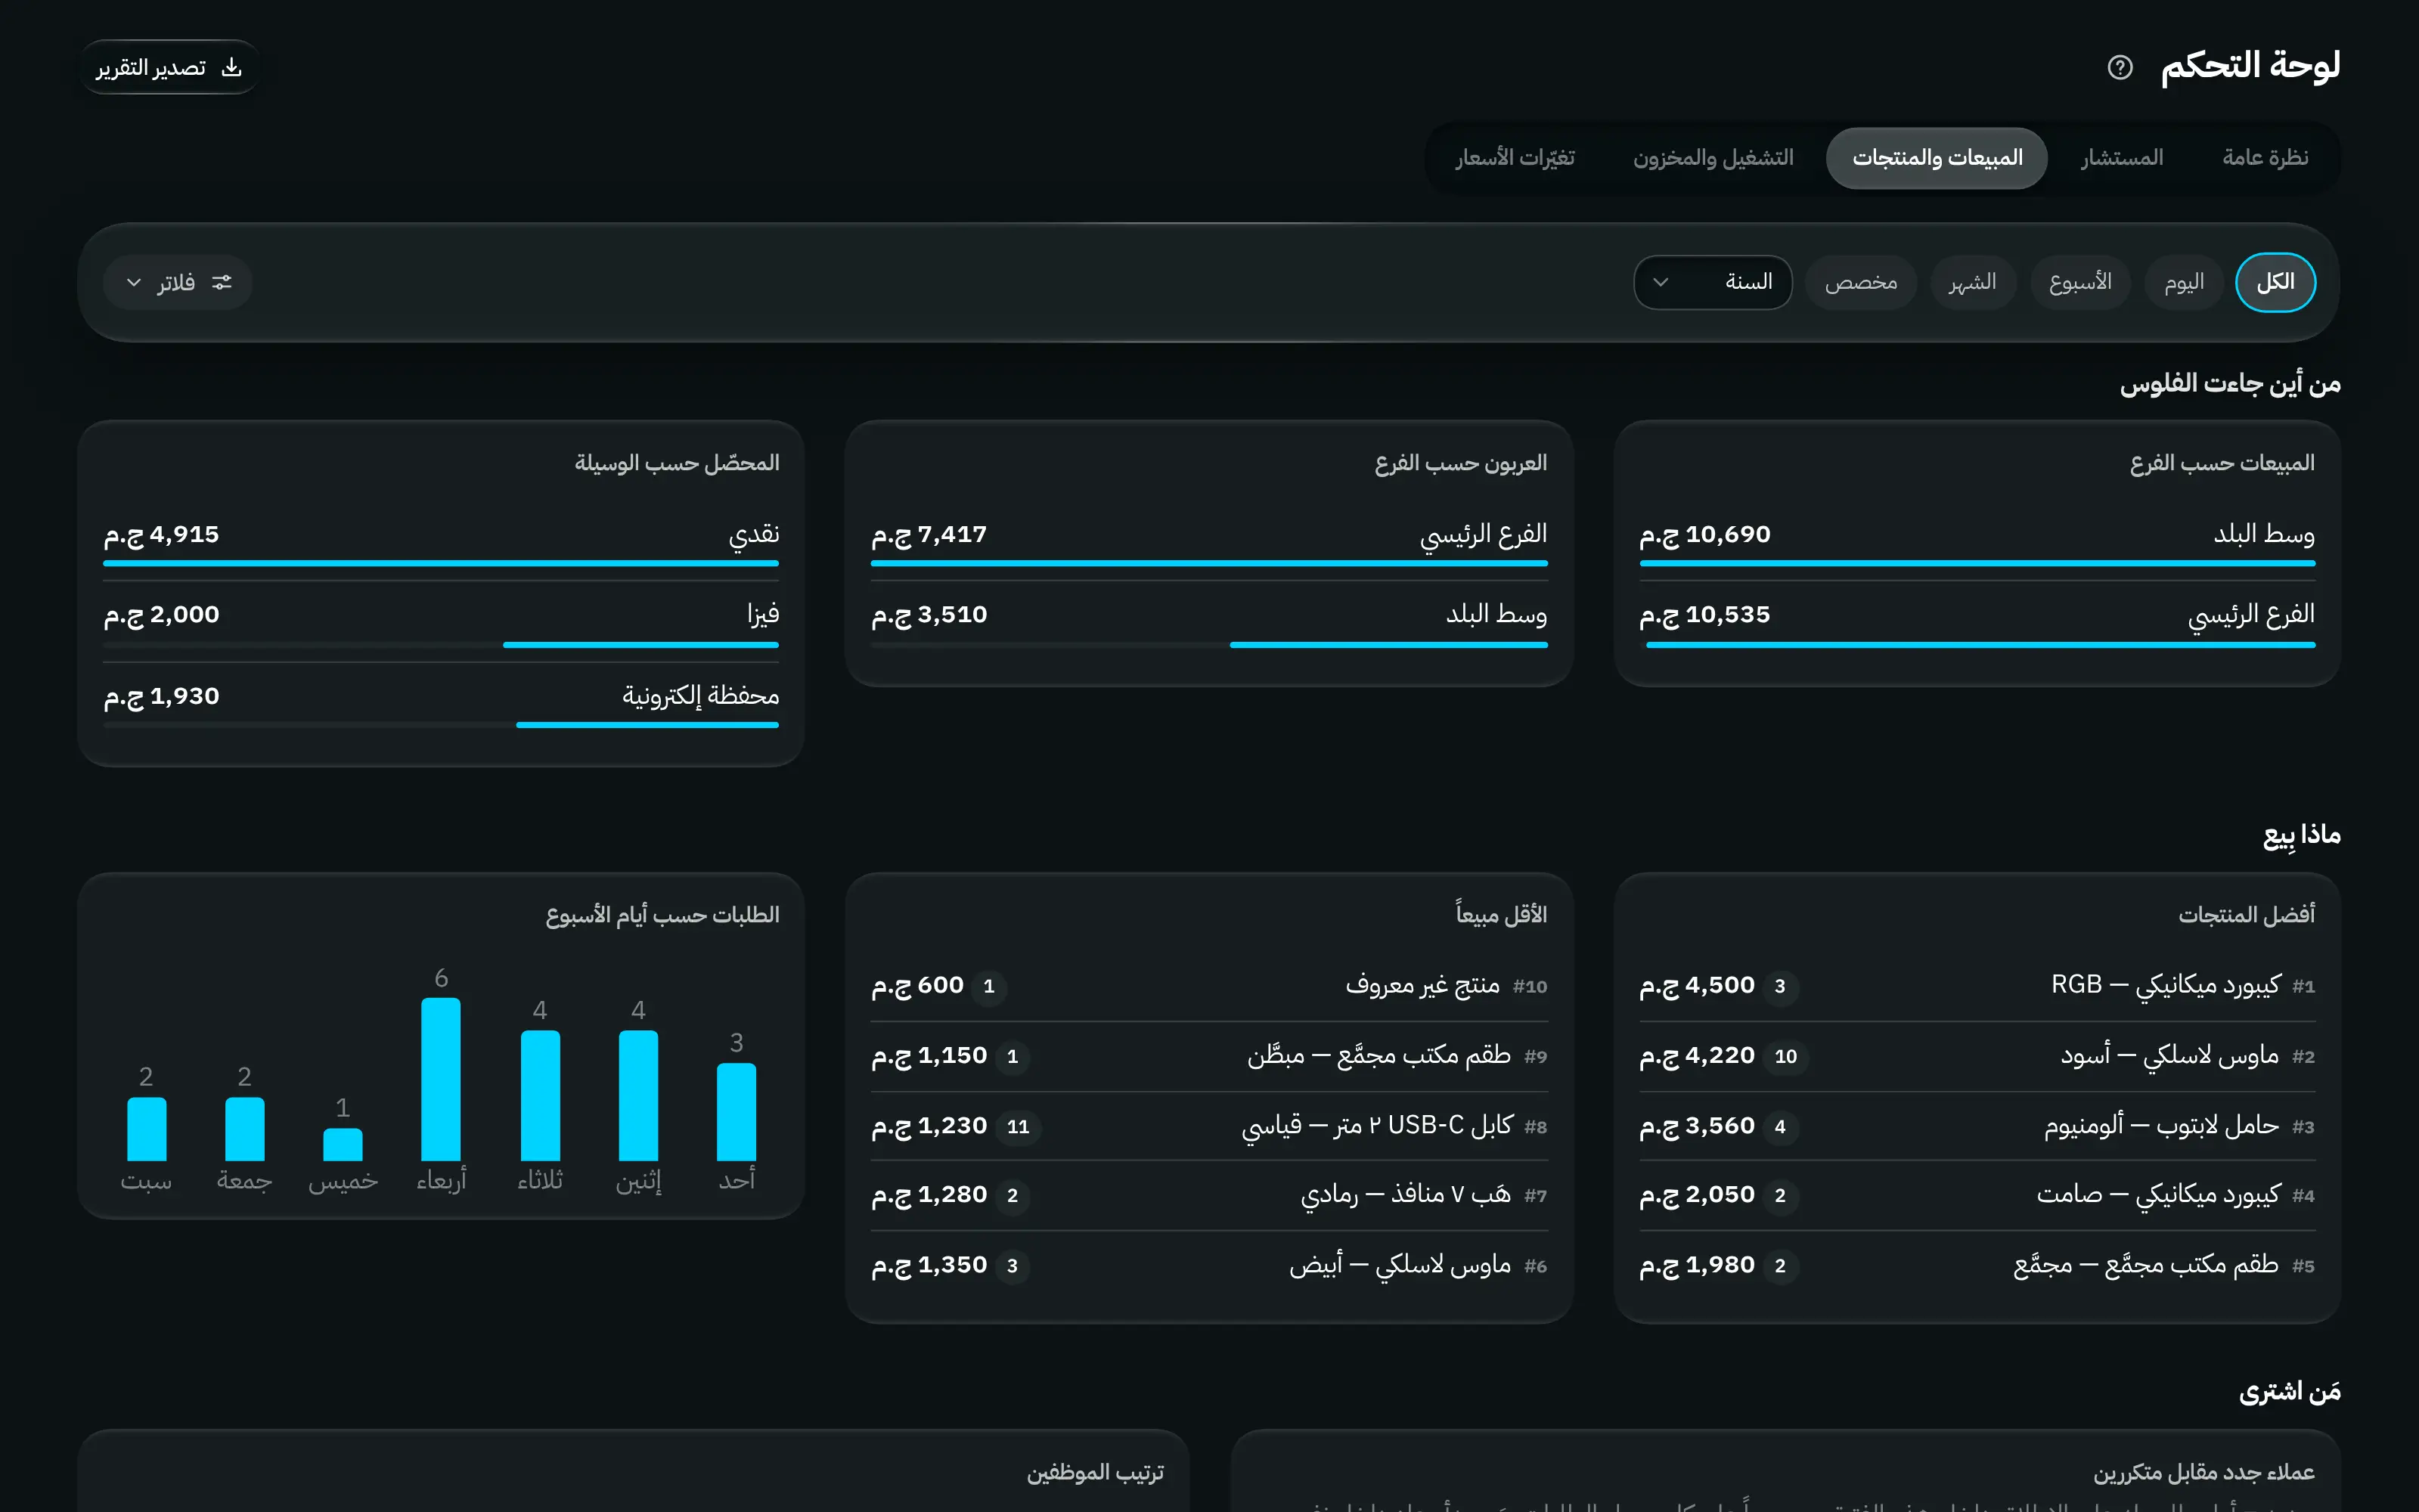Click the كابل USB-C row
Image resolution: width=2419 pixels, height=1512 pixels.
pos(1209,1126)
